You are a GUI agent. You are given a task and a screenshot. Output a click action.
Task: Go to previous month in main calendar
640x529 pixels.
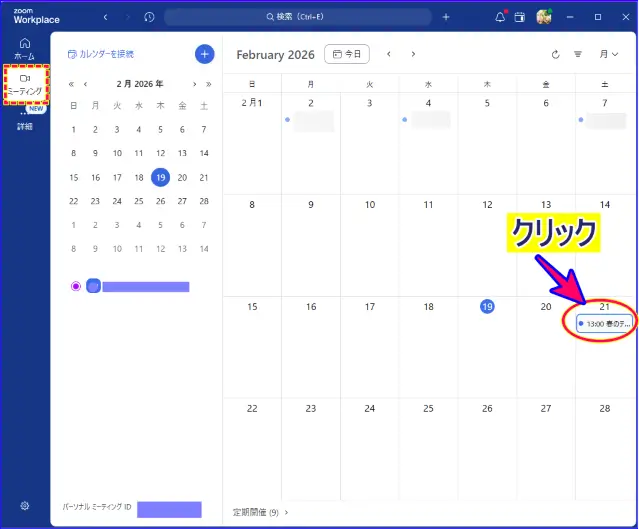point(389,54)
